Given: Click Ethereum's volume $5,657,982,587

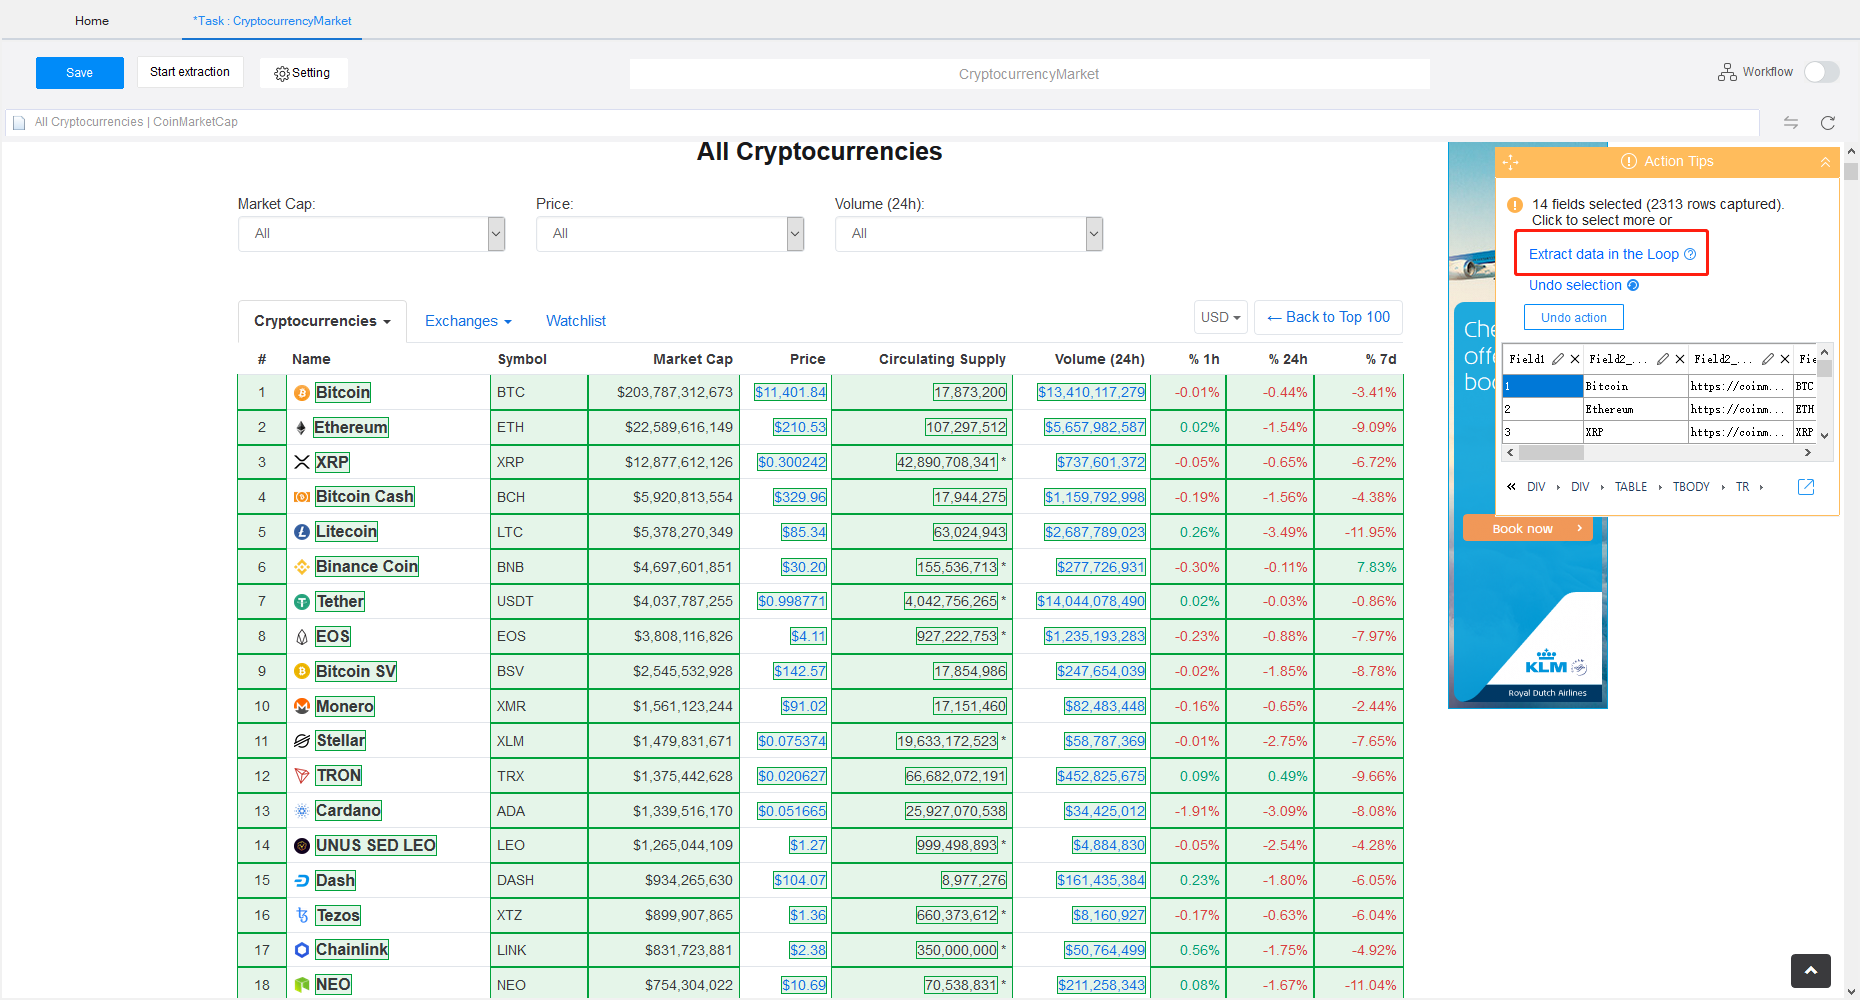Looking at the screenshot, I should 1094,427.
